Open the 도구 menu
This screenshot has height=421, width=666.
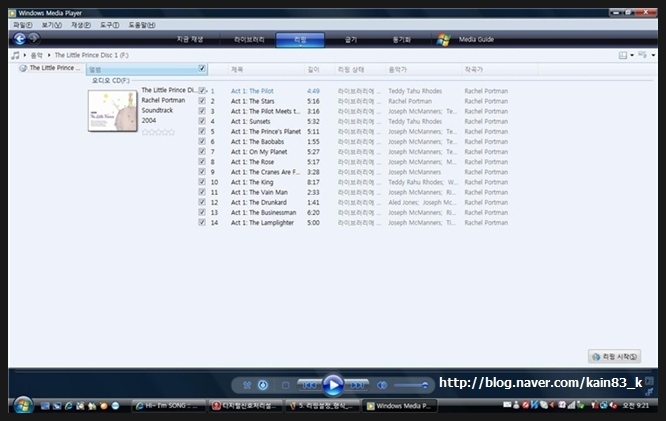(x=110, y=25)
